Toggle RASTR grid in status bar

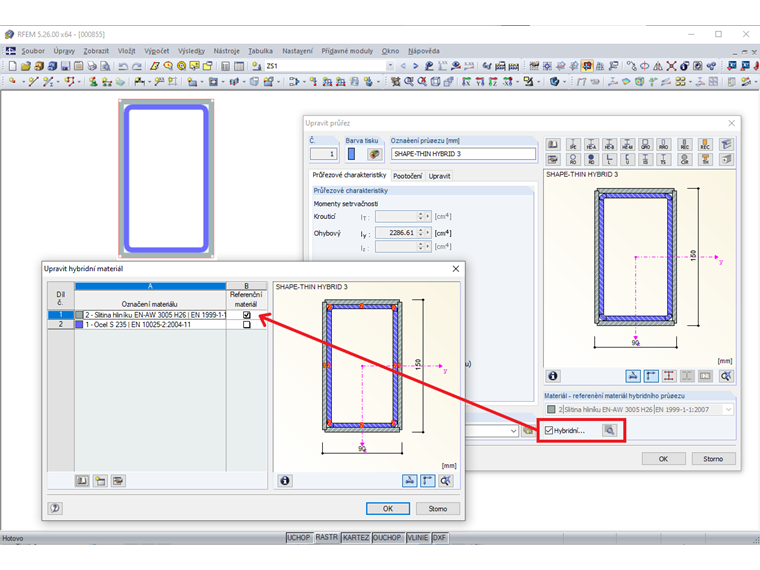click(x=327, y=538)
